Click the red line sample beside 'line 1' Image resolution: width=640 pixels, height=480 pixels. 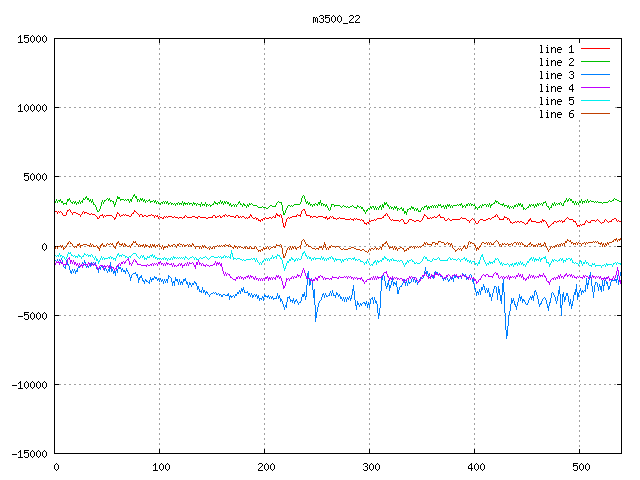click(595, 49)
